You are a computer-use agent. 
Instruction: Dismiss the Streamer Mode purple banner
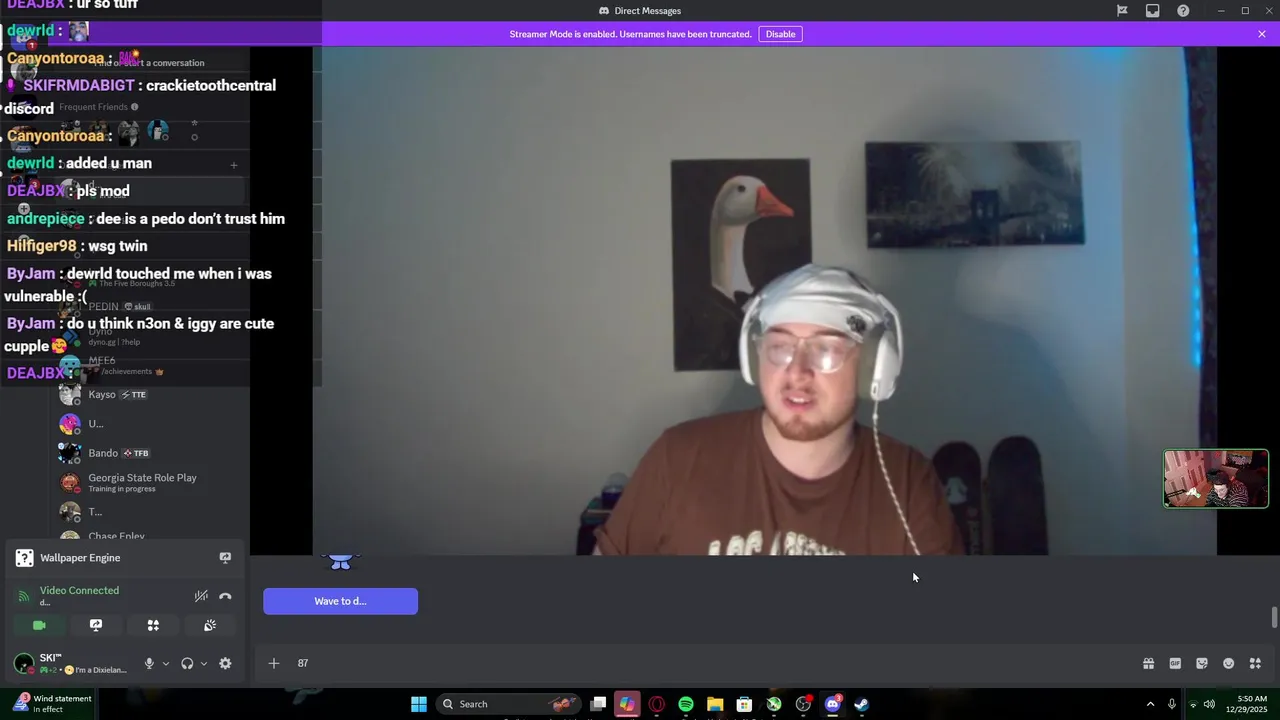pos(1262,34)
